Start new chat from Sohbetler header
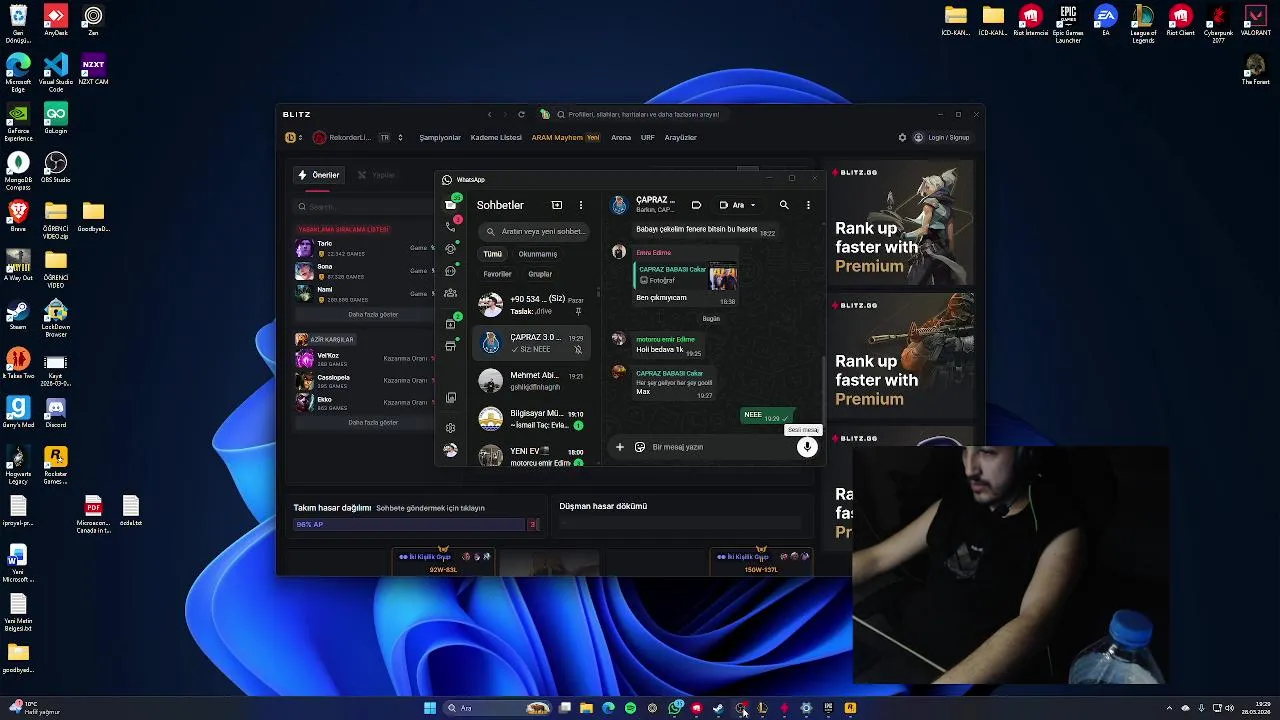Viewport: 1280px width, 720px height. click(x=557, y=205)
